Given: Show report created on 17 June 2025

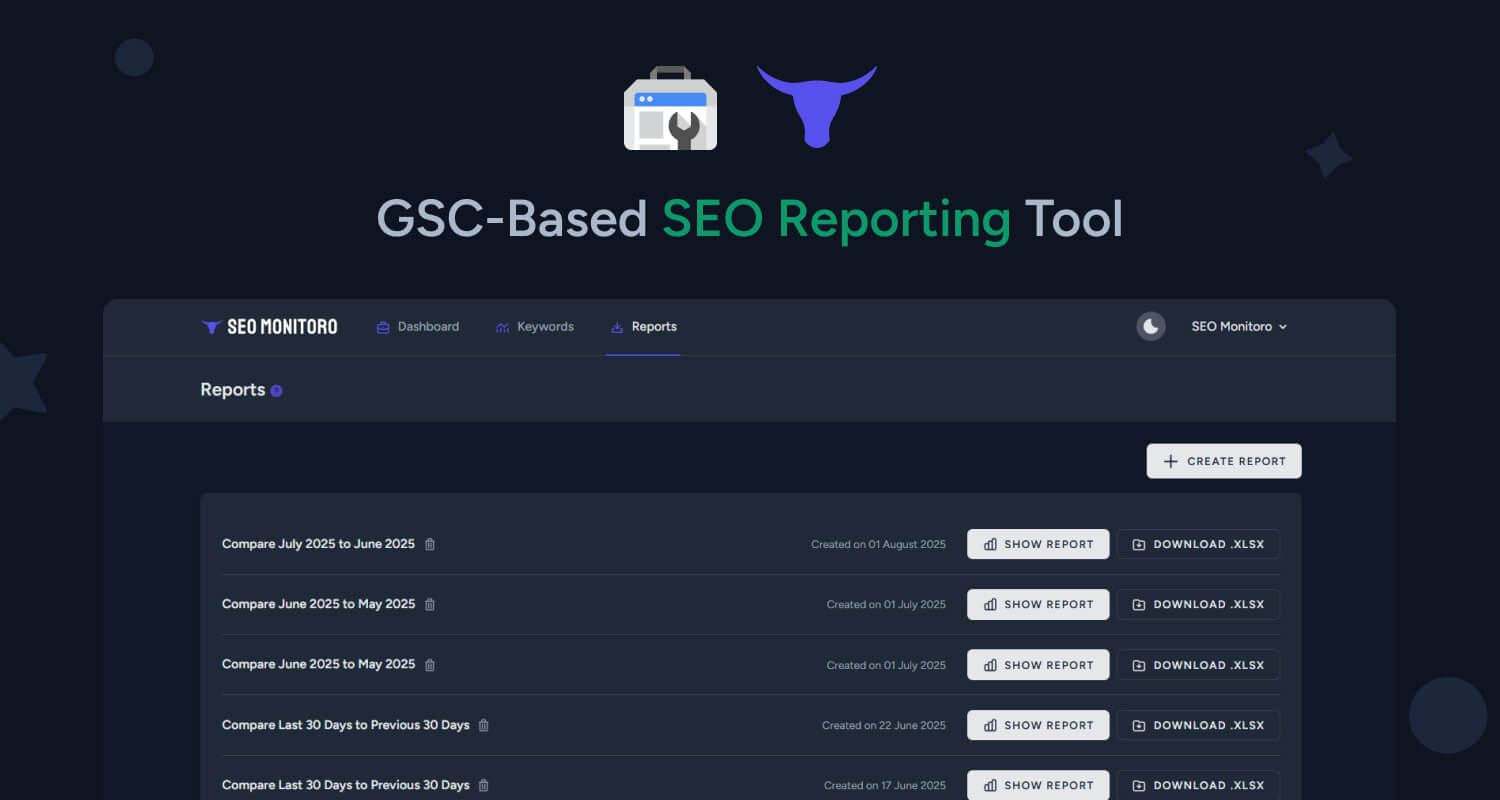Looking at the screenshot, I should [1038, 785].
